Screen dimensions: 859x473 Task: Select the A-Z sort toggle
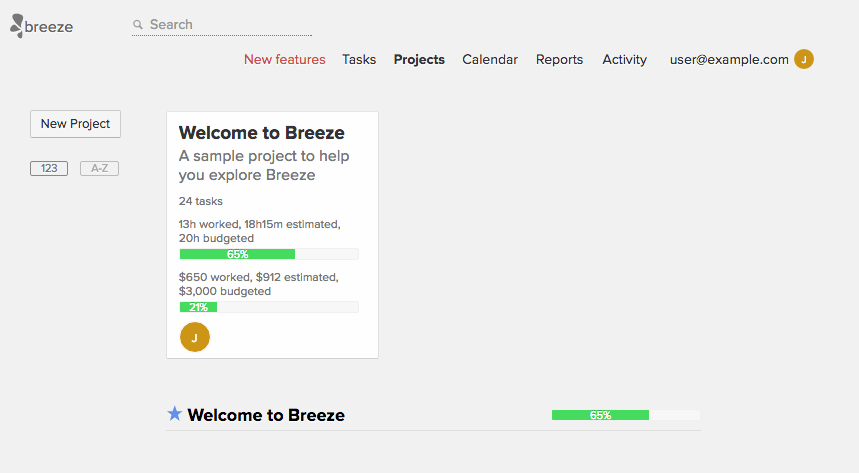99,168
